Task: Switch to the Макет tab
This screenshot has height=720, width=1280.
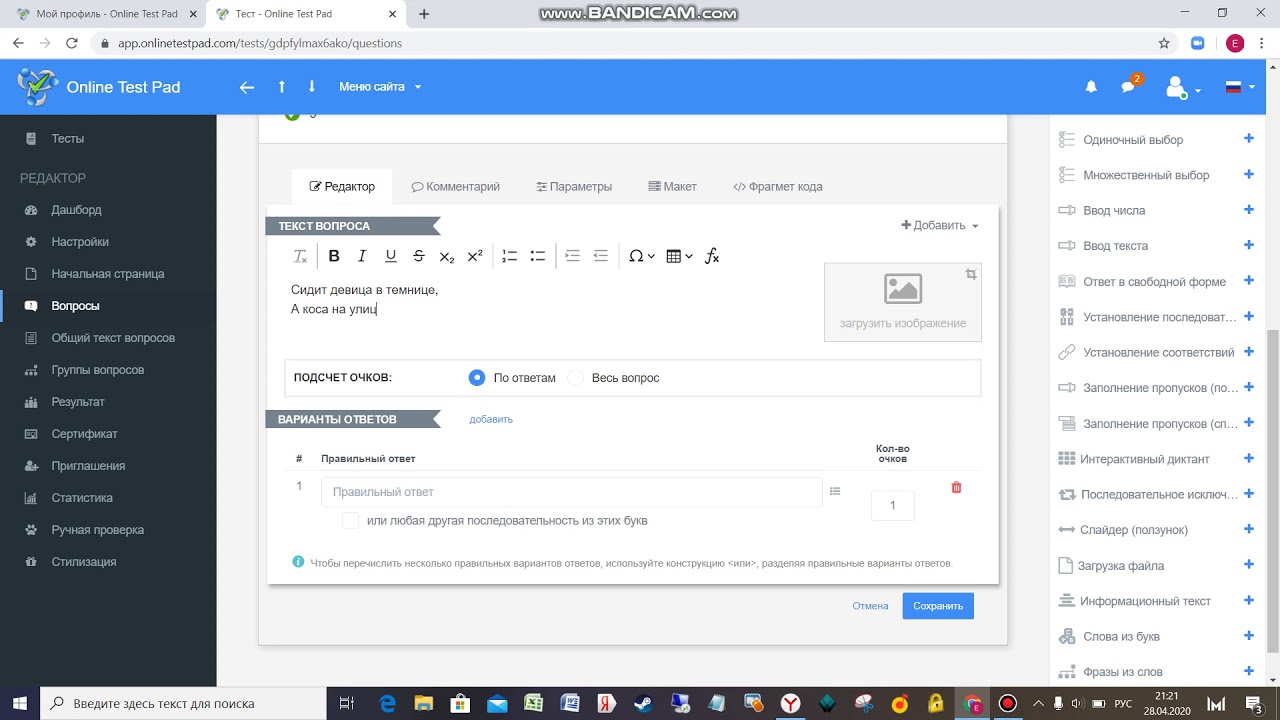Action: pyautogui.click(x=673, y=186)
